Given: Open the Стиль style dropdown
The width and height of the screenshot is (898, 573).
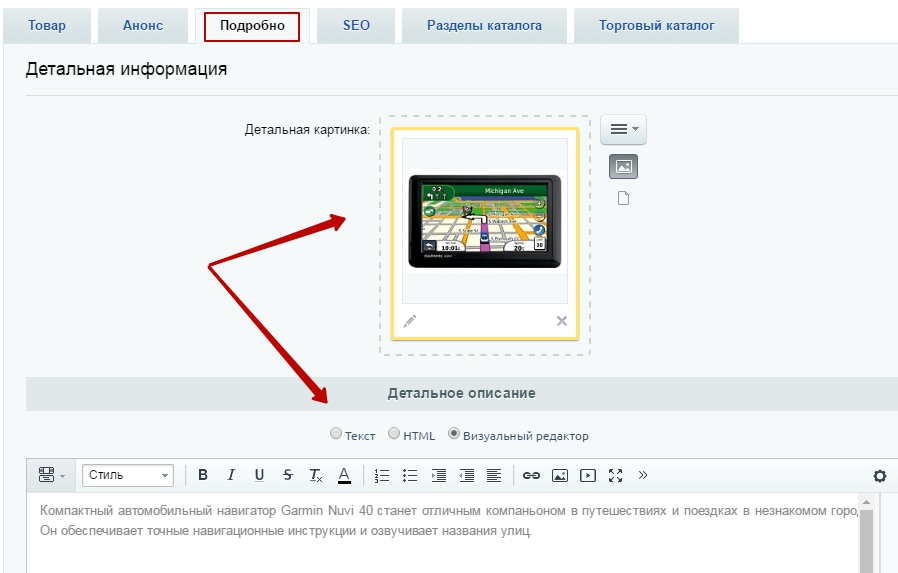Looking at the screenshot, I should (128, 475).
